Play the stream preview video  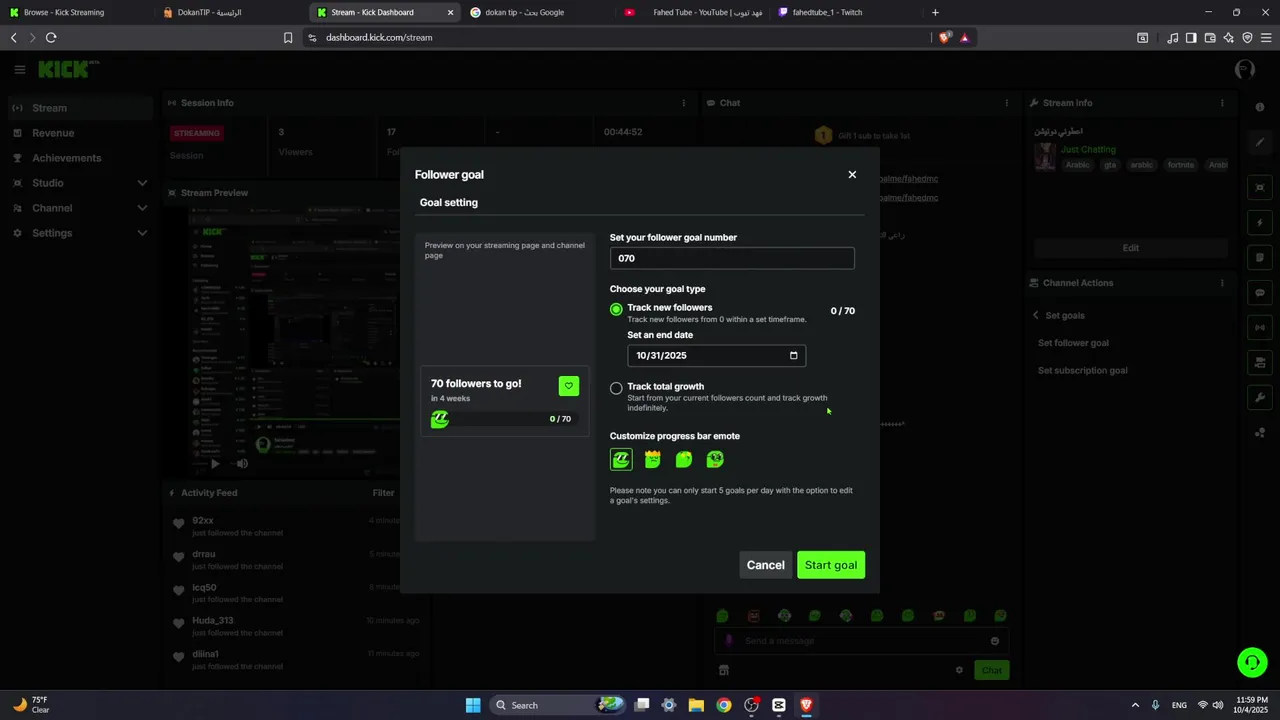pos(215,464)
